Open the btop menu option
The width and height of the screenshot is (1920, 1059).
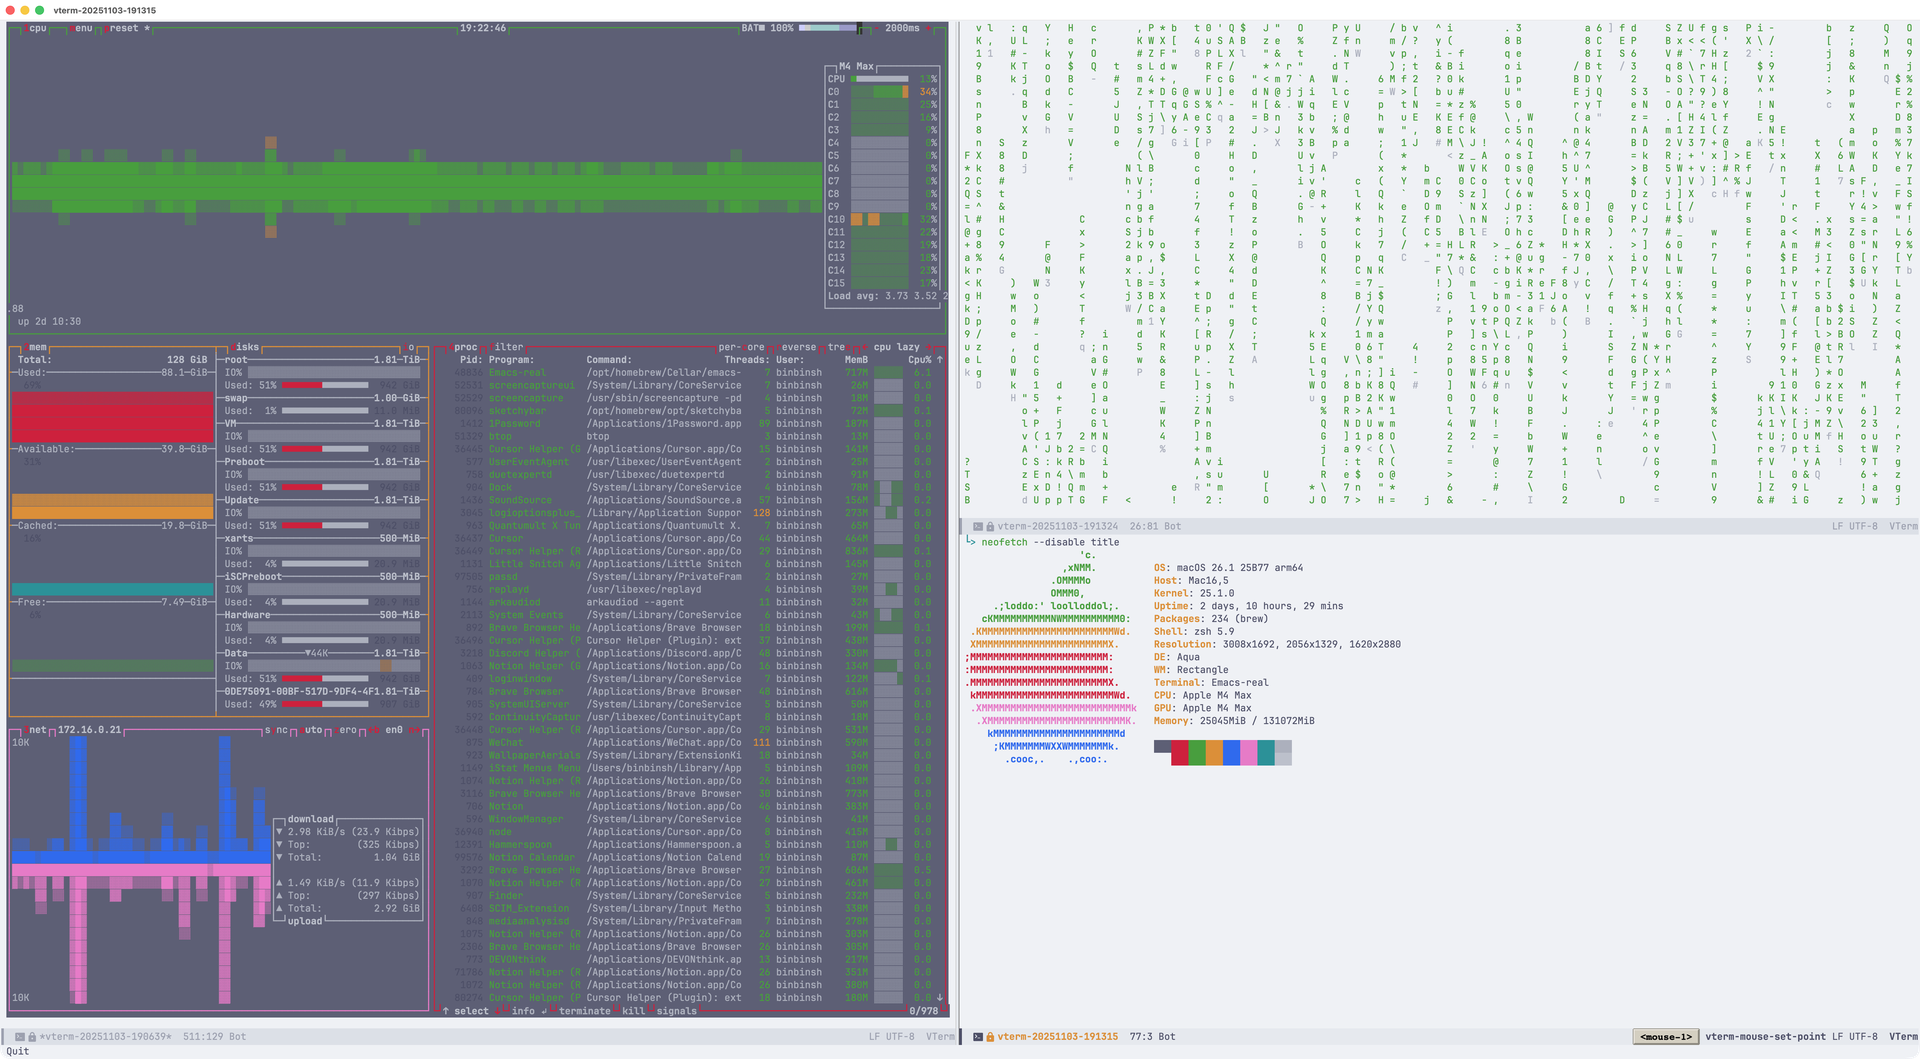(x=82, y=28)
